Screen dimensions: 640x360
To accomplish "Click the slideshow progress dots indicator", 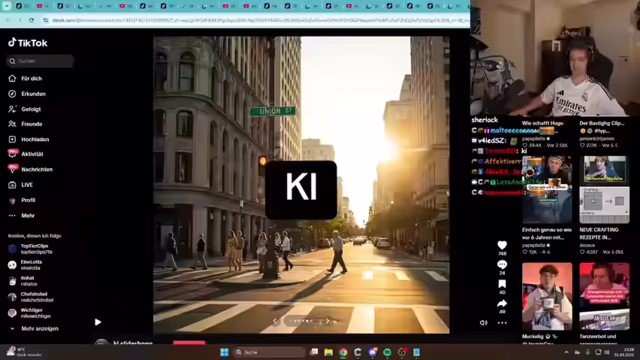I will tap(301, 321).
